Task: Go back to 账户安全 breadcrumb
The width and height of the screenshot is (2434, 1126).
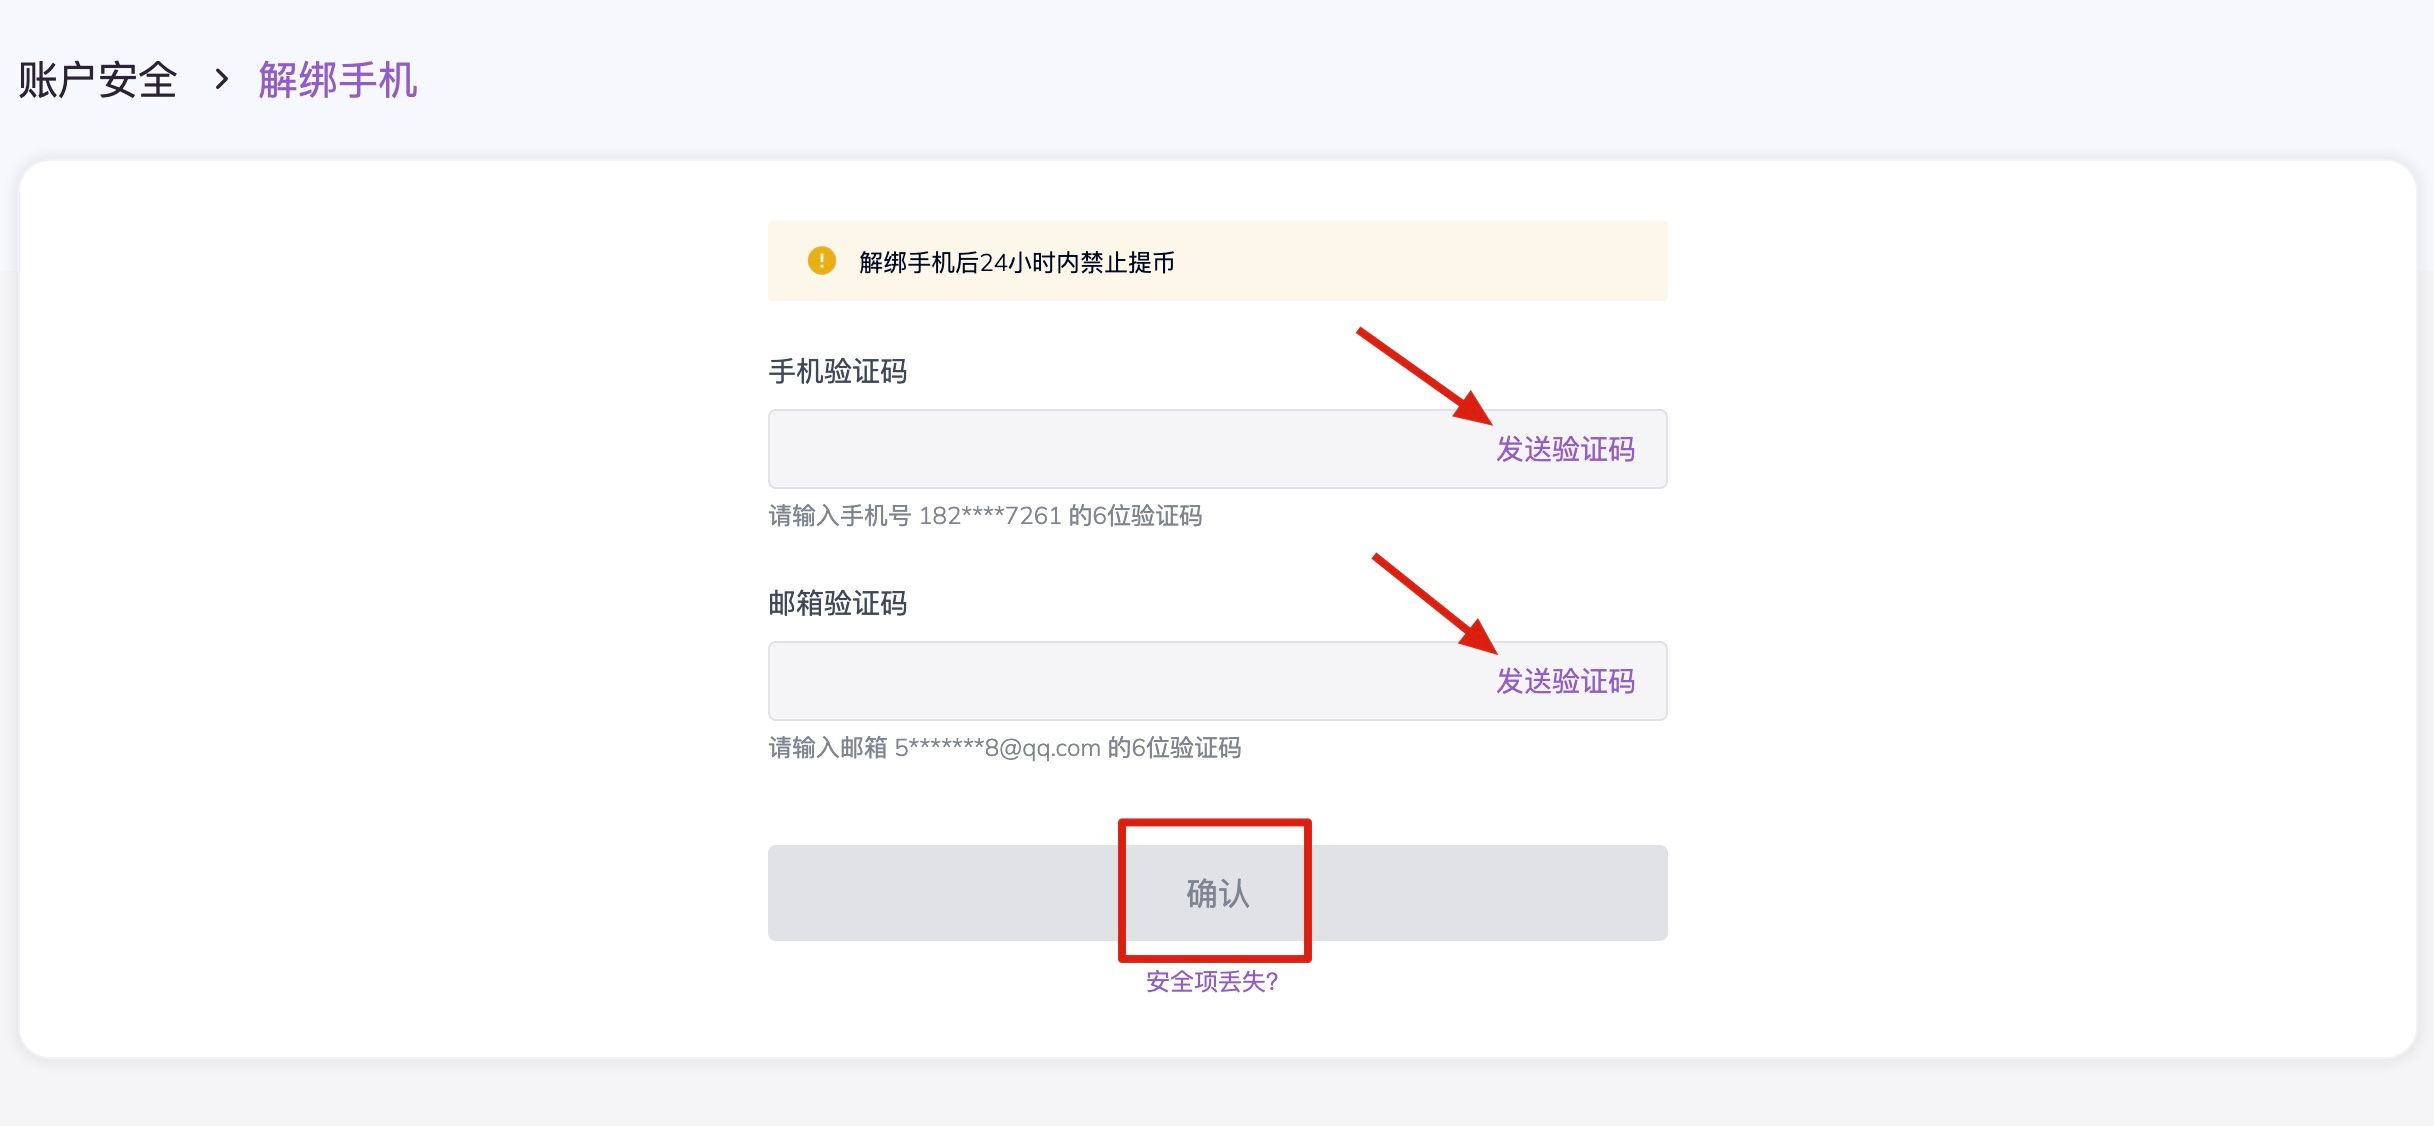Action: [x=98, y=80]
